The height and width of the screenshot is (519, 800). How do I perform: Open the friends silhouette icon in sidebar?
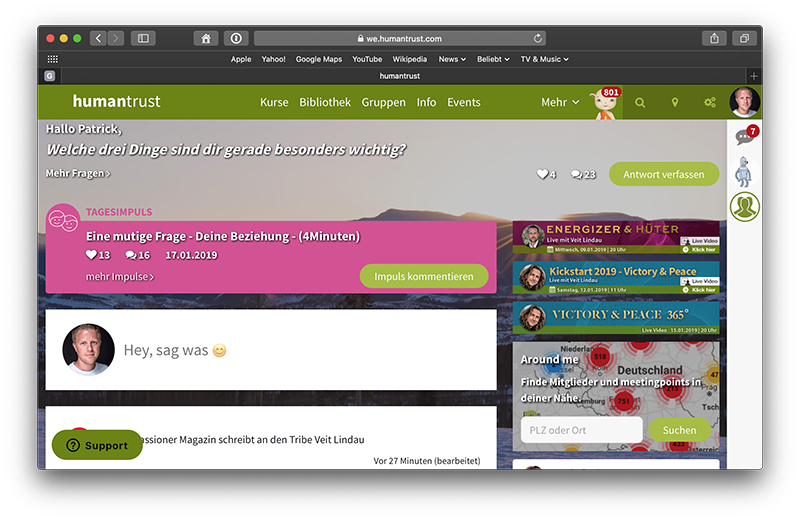tap(745, 207)
